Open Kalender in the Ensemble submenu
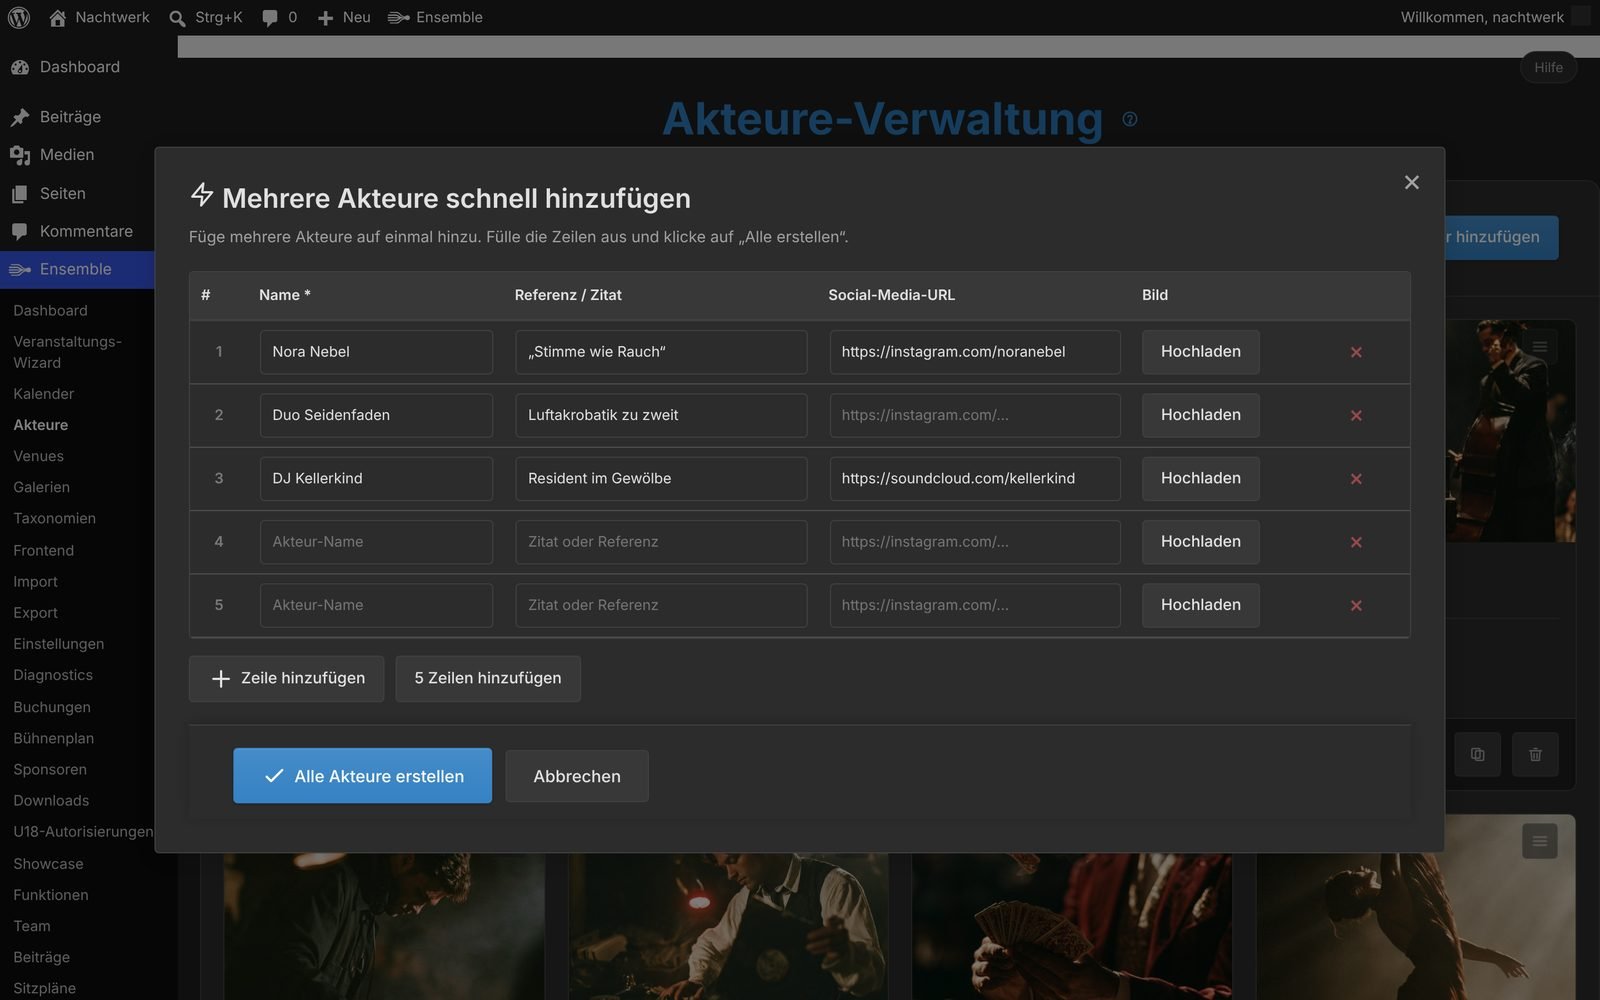1600x1000 pixels. tap(44, 394)
